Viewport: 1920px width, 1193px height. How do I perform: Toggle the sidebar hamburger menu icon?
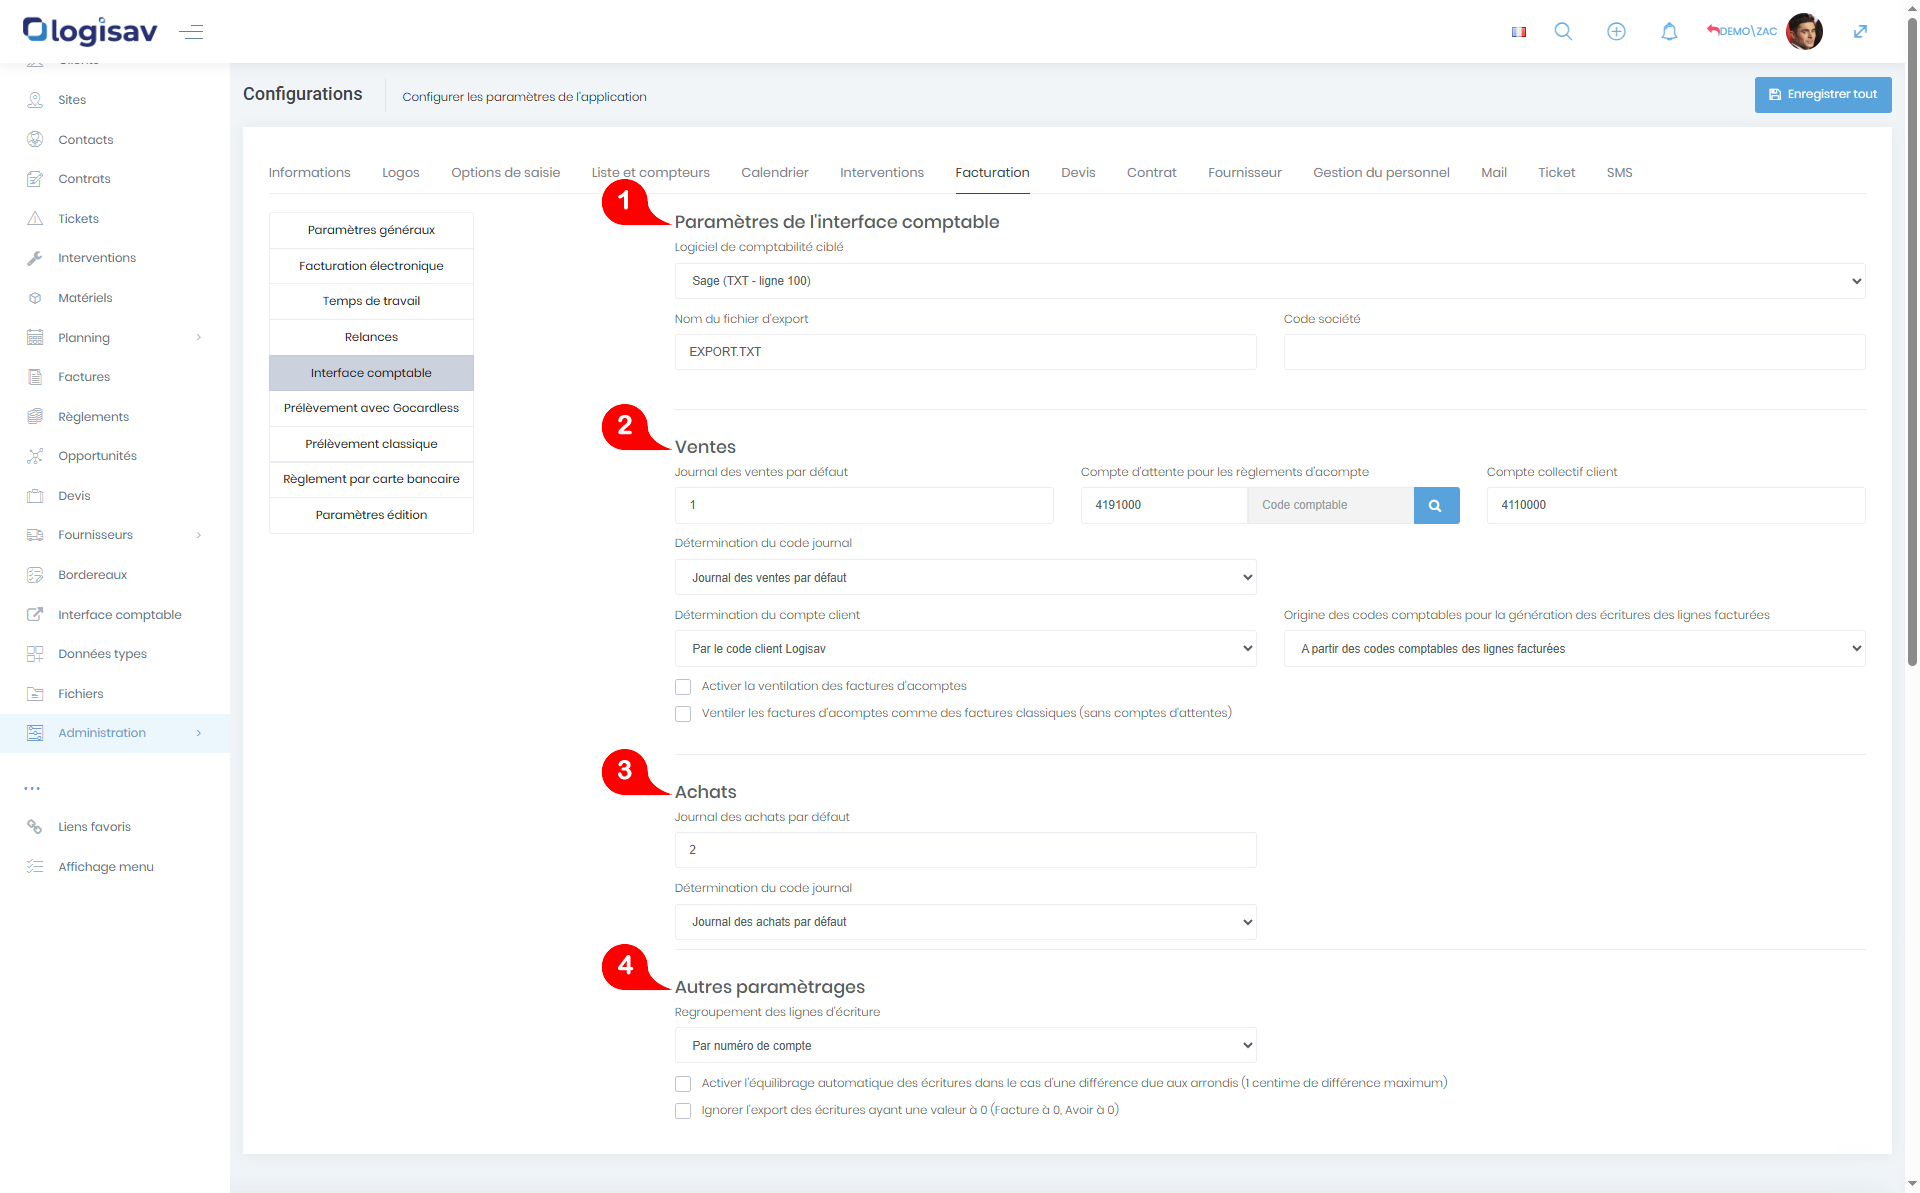(x=191, y=32)
